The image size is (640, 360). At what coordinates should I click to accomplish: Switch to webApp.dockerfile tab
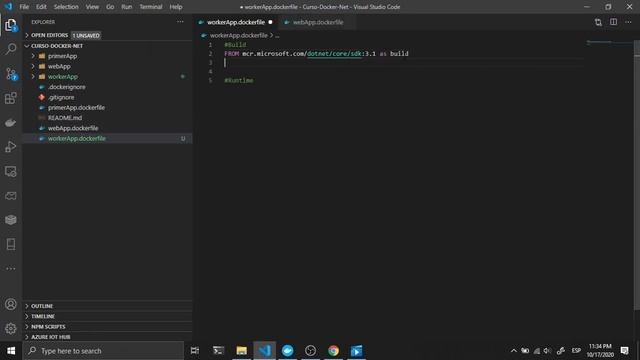coord(318,22)
